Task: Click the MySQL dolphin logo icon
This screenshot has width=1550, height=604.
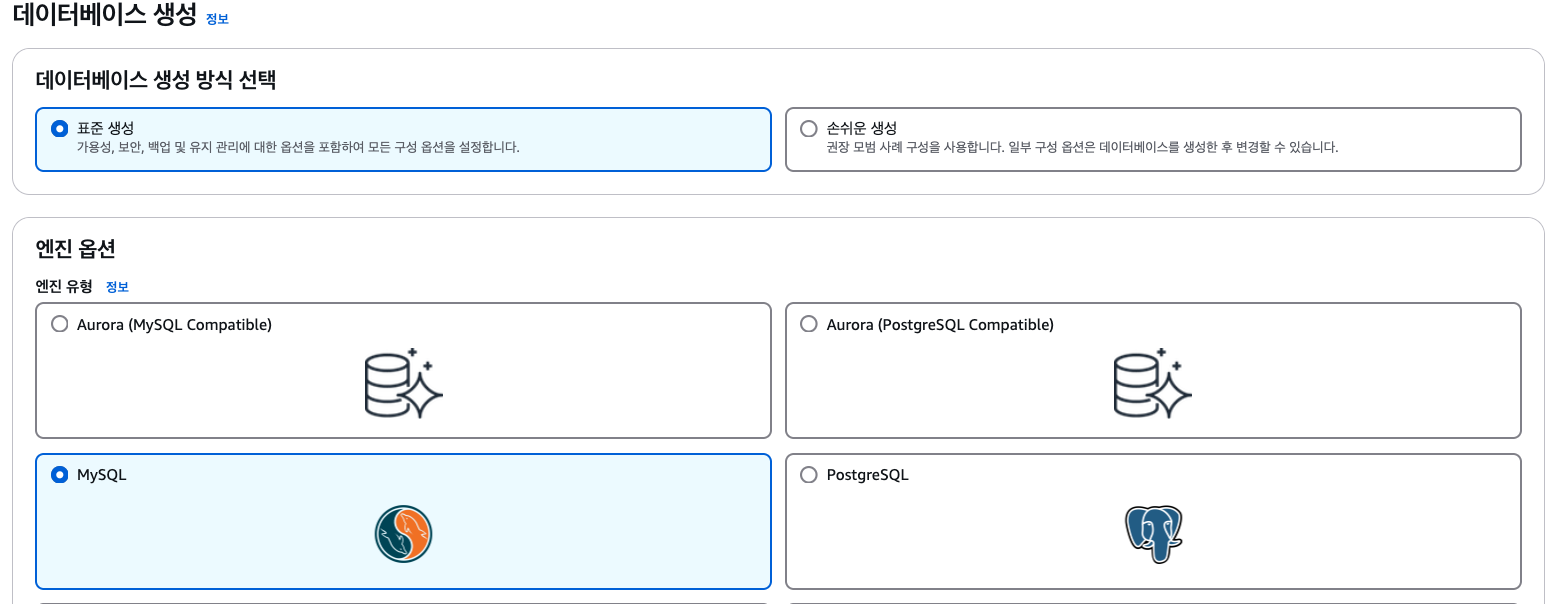Action: (x=403, y=535)
